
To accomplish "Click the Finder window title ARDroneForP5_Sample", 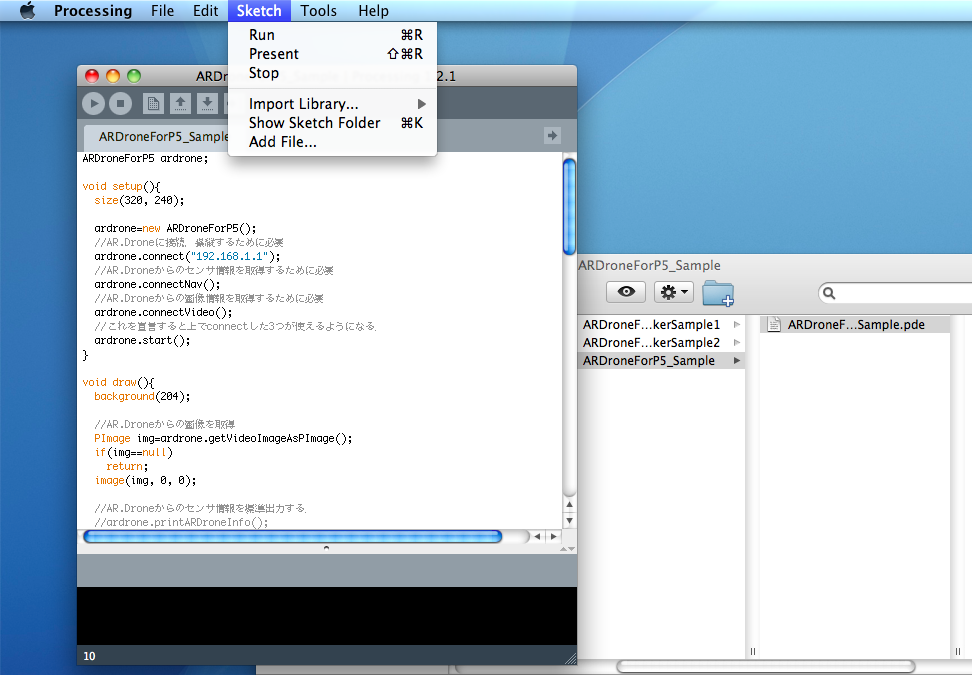I will pyautogui.click(x=649, y=265).
